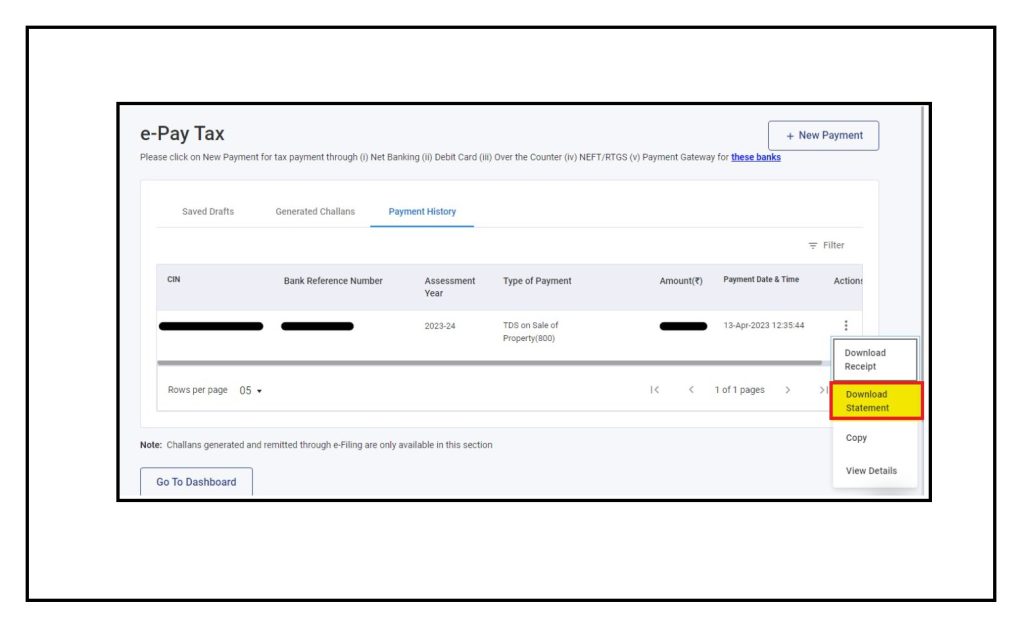This screenshot has width=1024, height=623.
Task: Click the New Payment button
Action: [823, 136]
